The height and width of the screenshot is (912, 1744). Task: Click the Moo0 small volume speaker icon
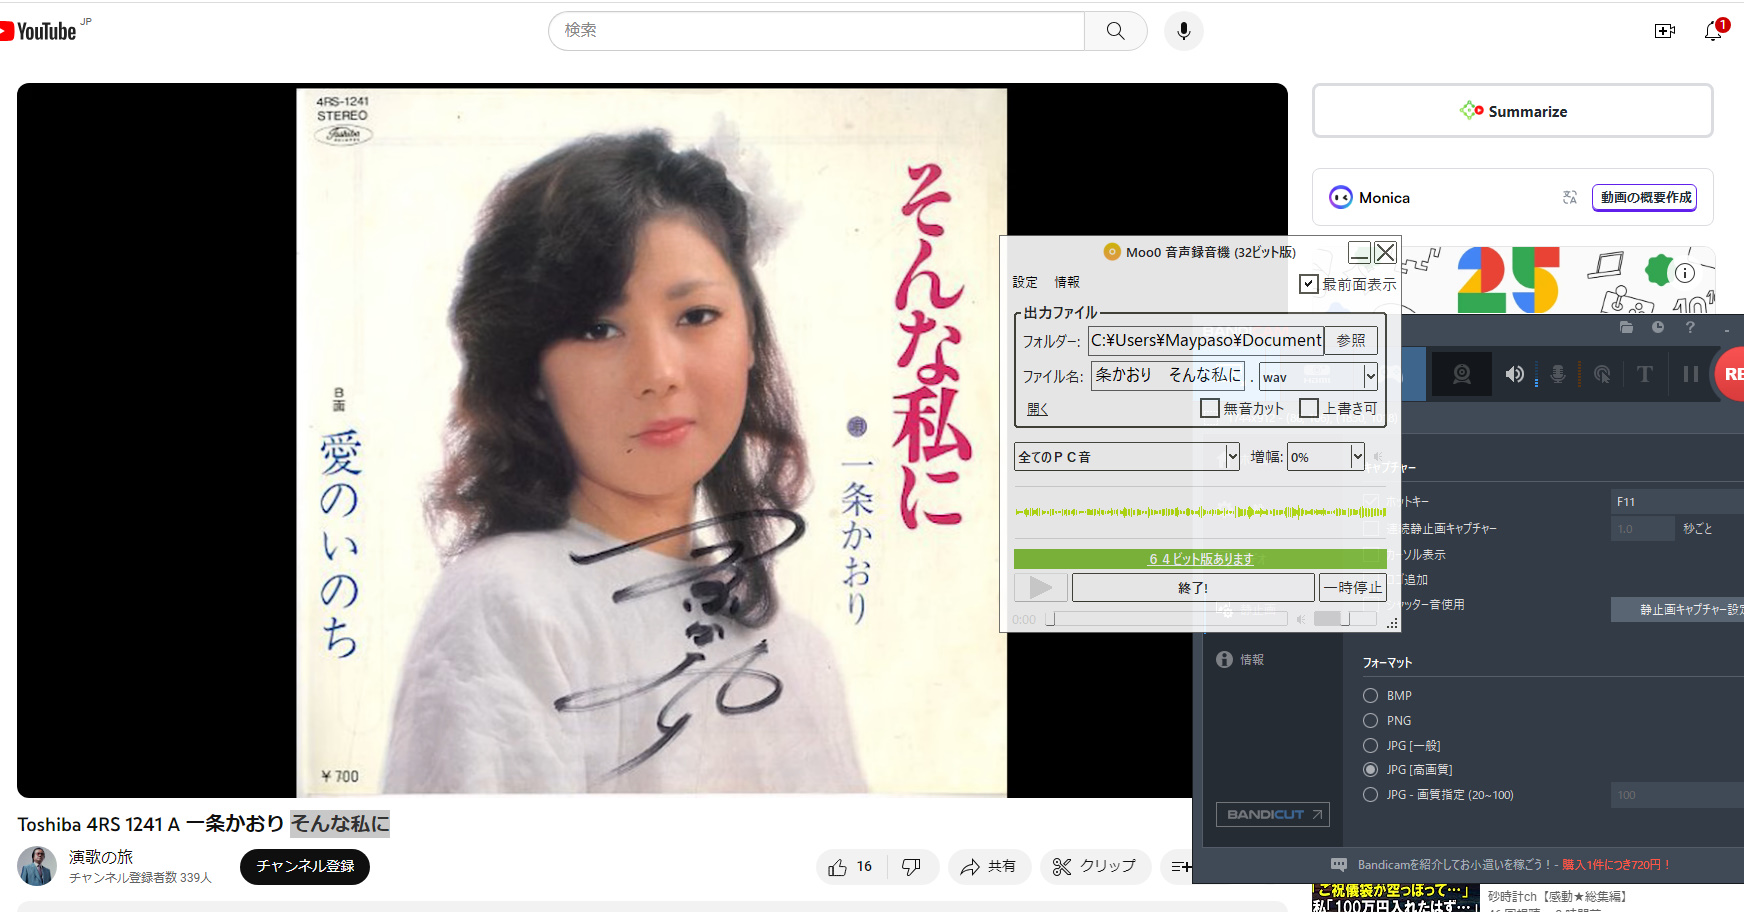click(1301, 619)
